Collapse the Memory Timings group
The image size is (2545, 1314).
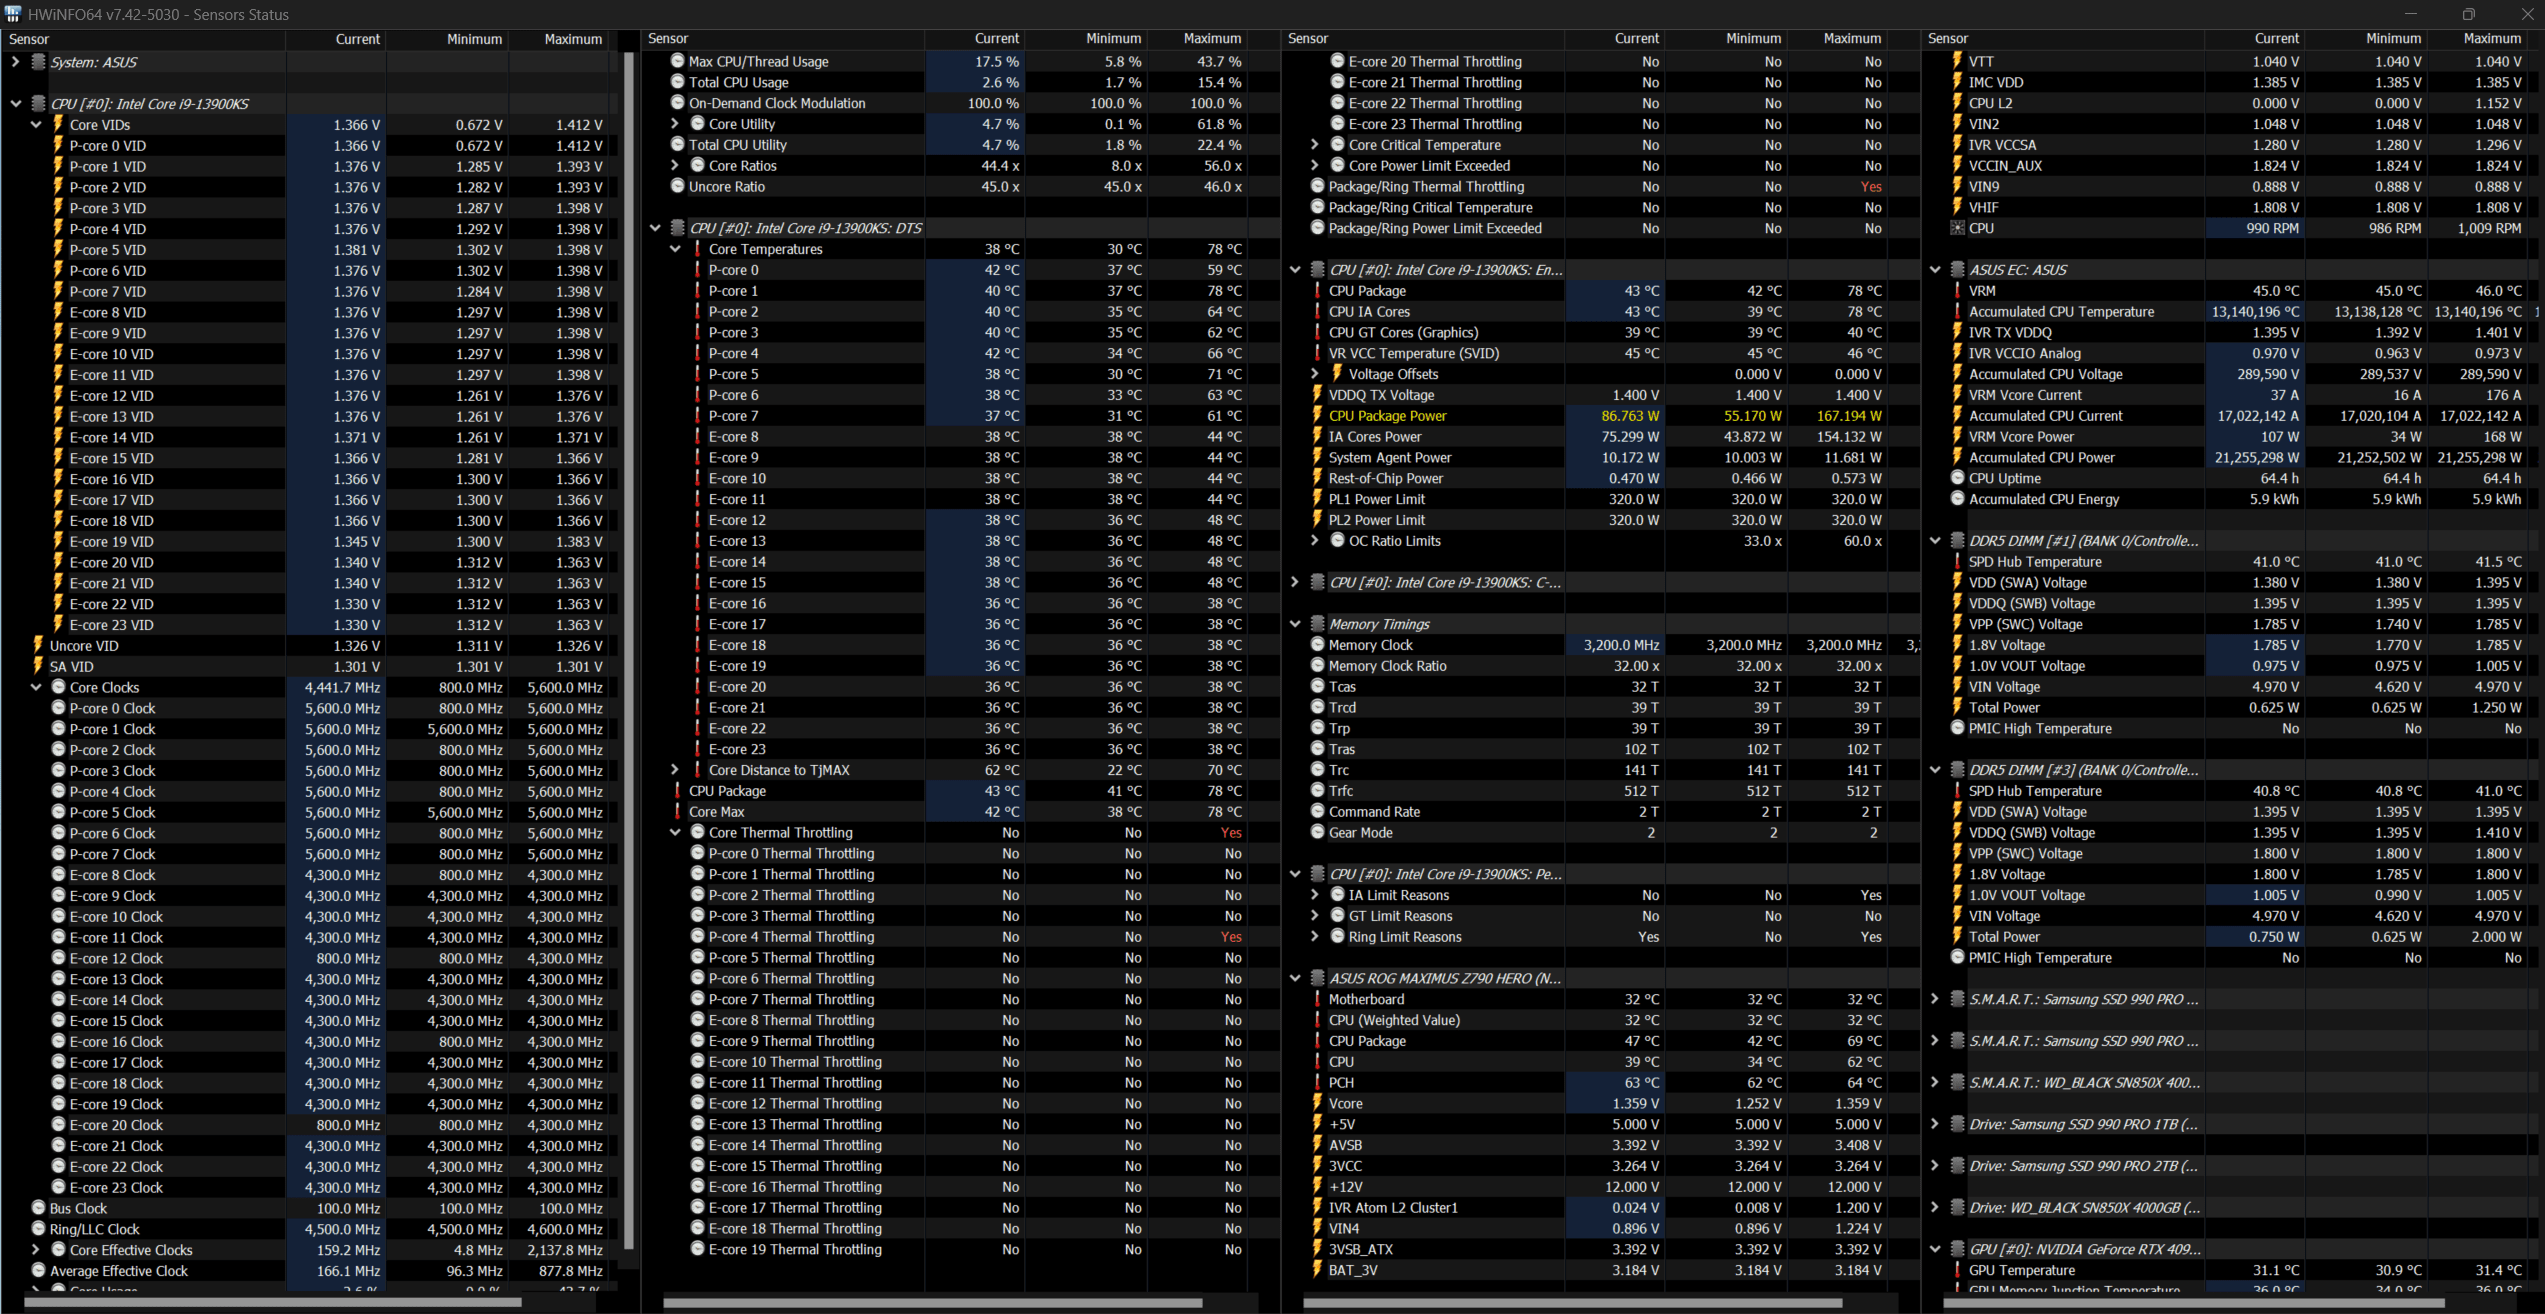(x=1295, y=624)
